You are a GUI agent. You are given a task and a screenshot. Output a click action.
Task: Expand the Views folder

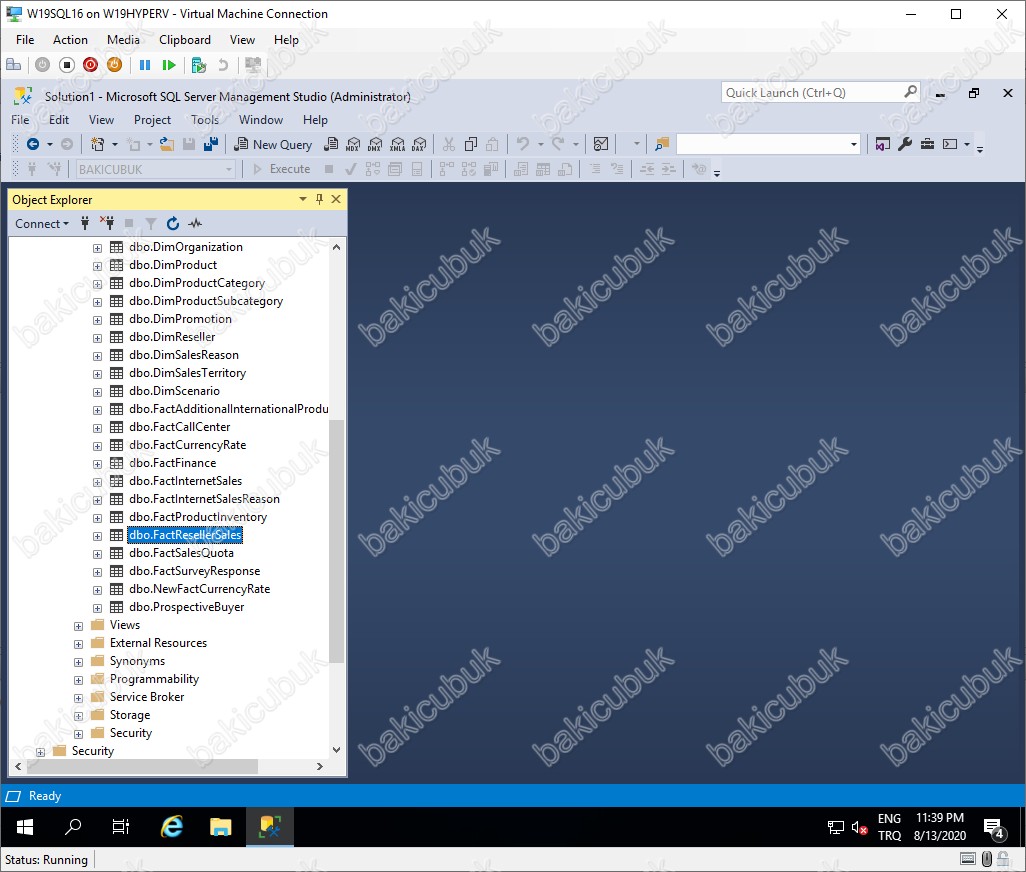coord(78,626)
